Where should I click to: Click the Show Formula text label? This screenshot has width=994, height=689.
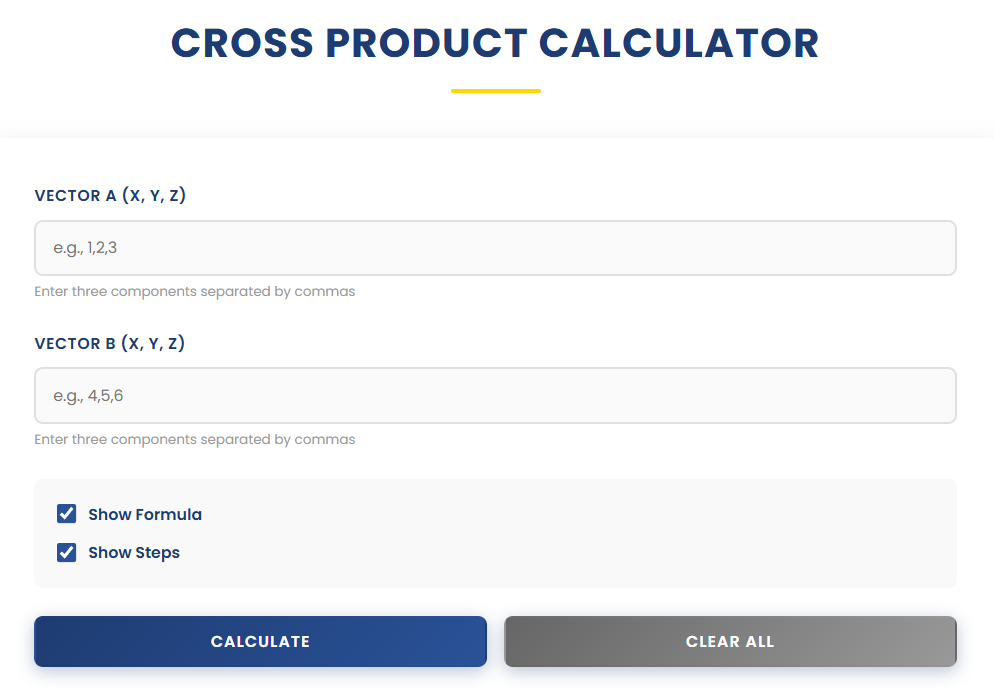click(x=143, y=513)
